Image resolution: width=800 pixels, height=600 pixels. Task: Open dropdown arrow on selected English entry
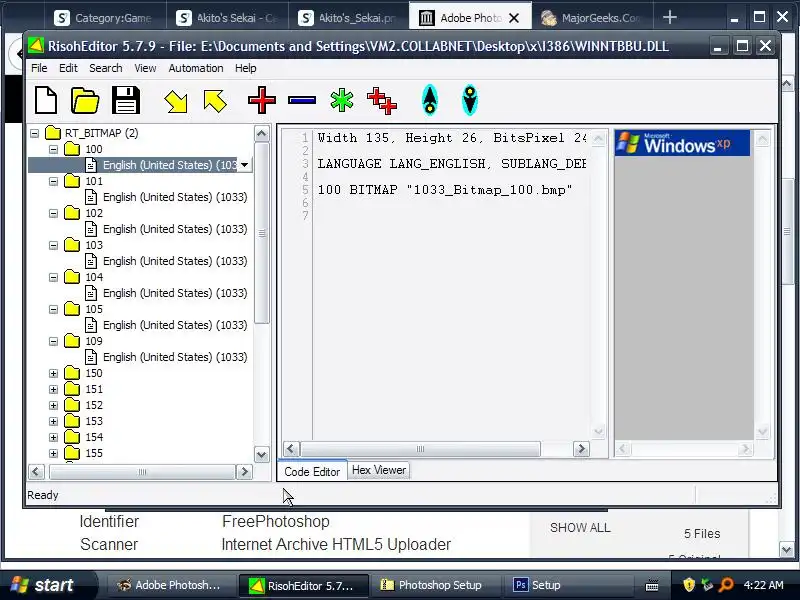[244, 165]
